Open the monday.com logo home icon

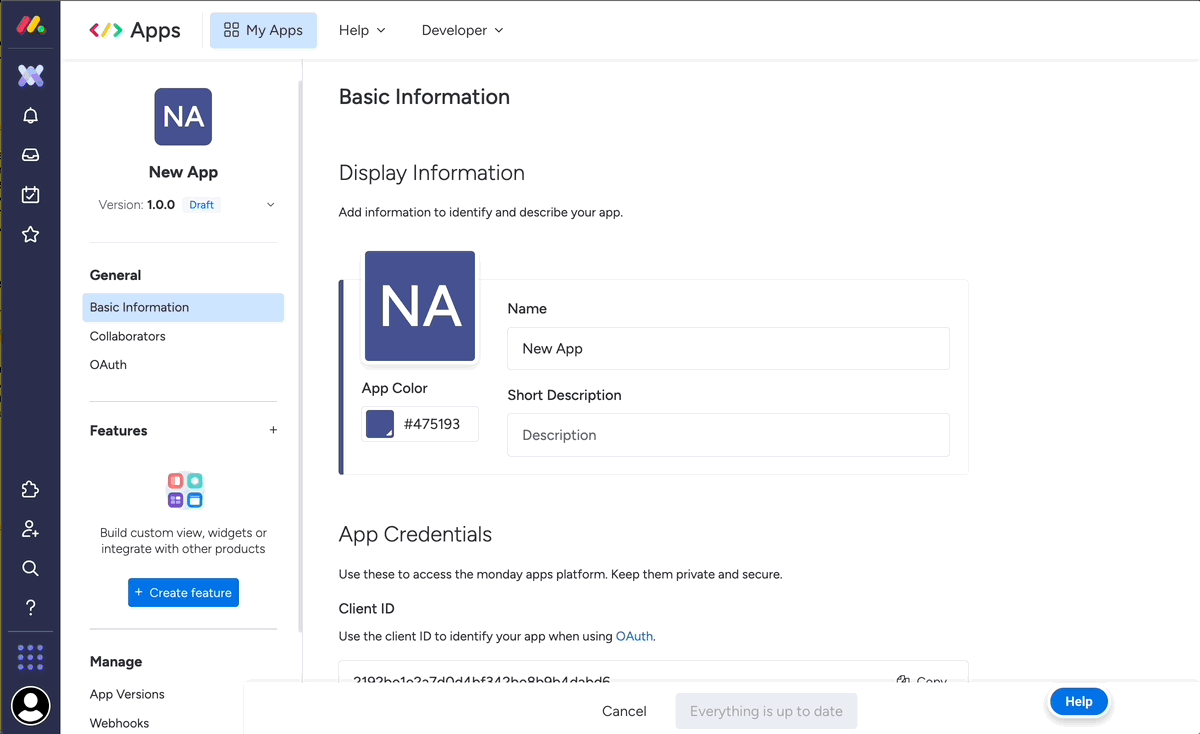click(x=30, y=25)
